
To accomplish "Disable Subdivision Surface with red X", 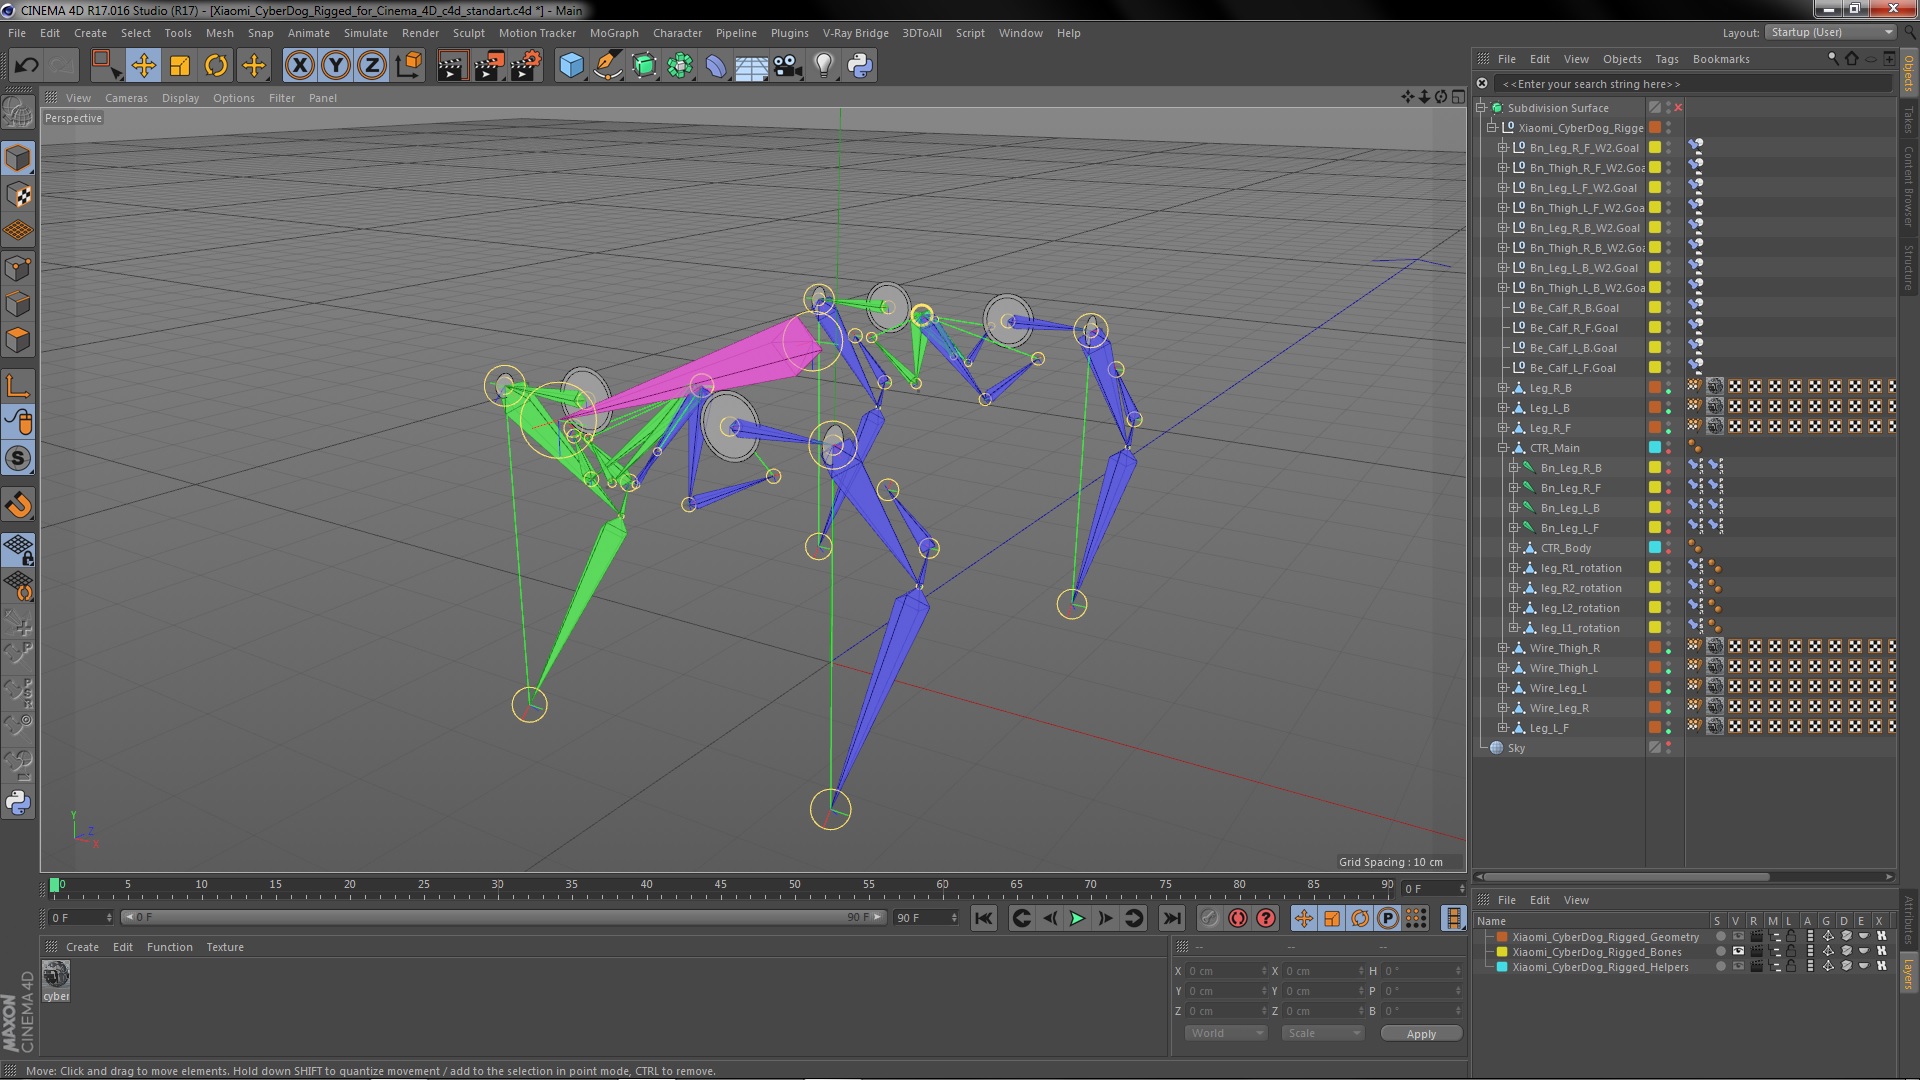I will 1678,108.
